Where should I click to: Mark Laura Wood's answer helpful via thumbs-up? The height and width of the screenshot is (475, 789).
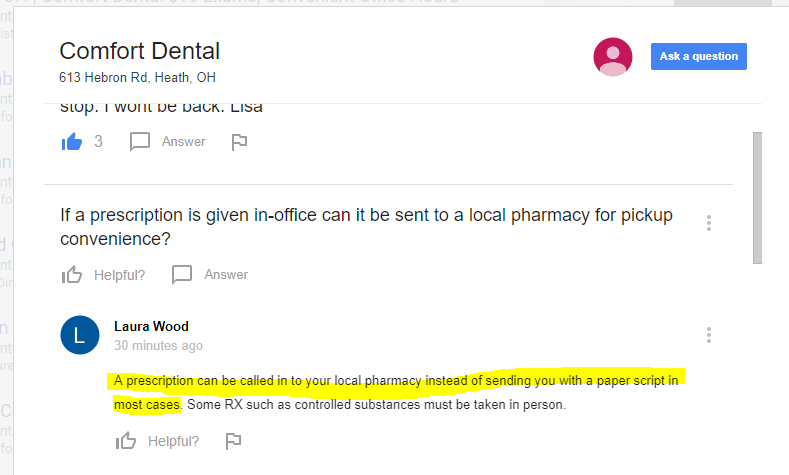[126, 441]
